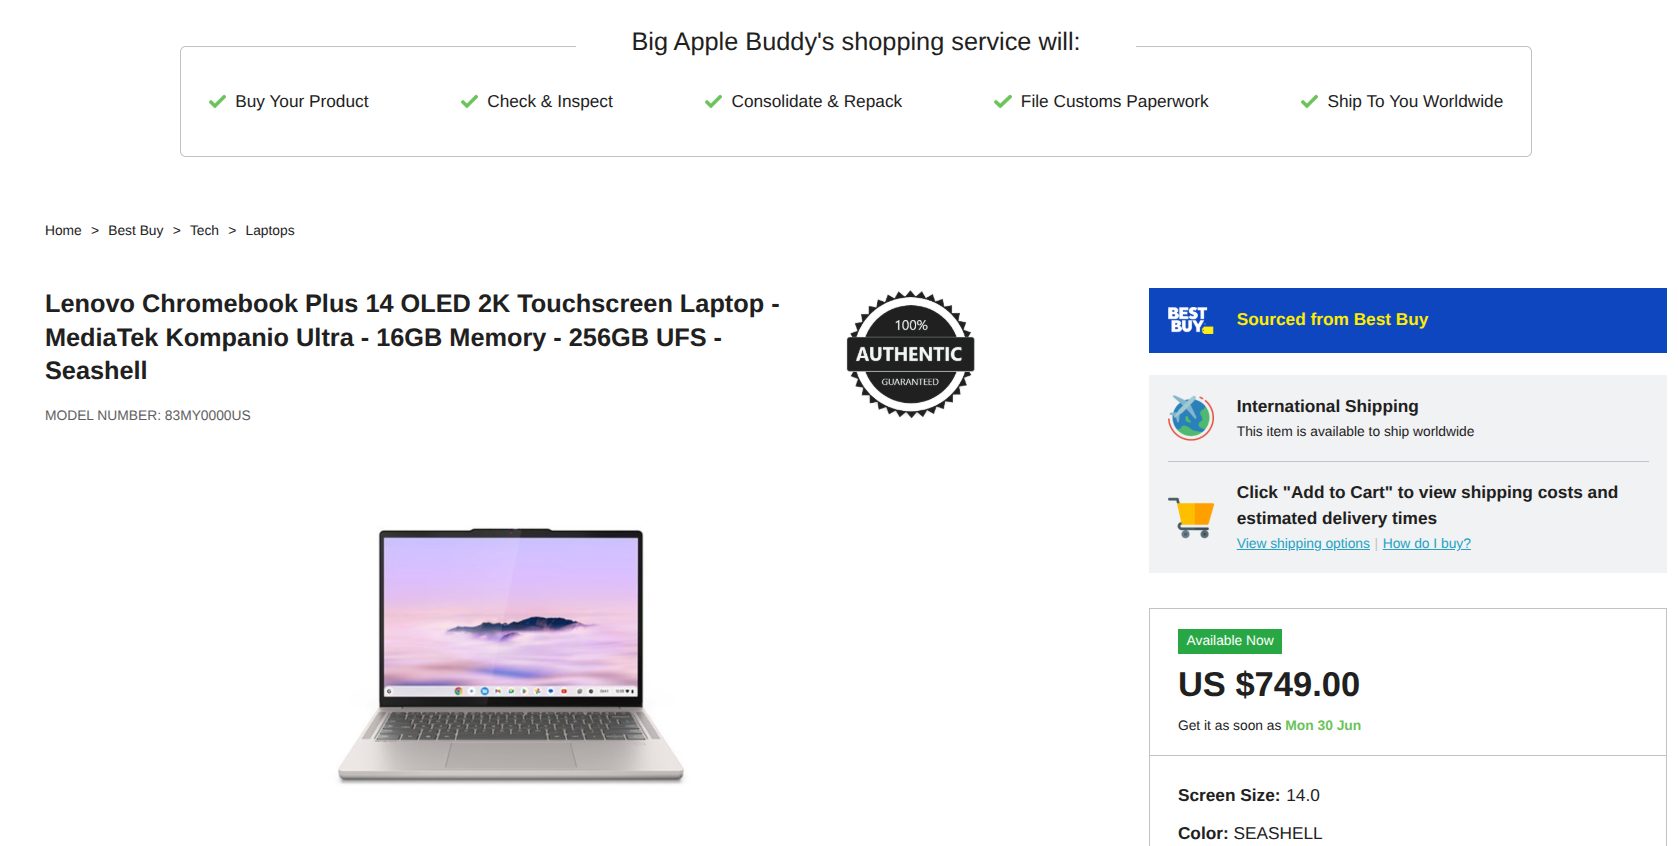
Task: Click the Sourced from Best Buy banner
Action: [x=1408, y=320]
